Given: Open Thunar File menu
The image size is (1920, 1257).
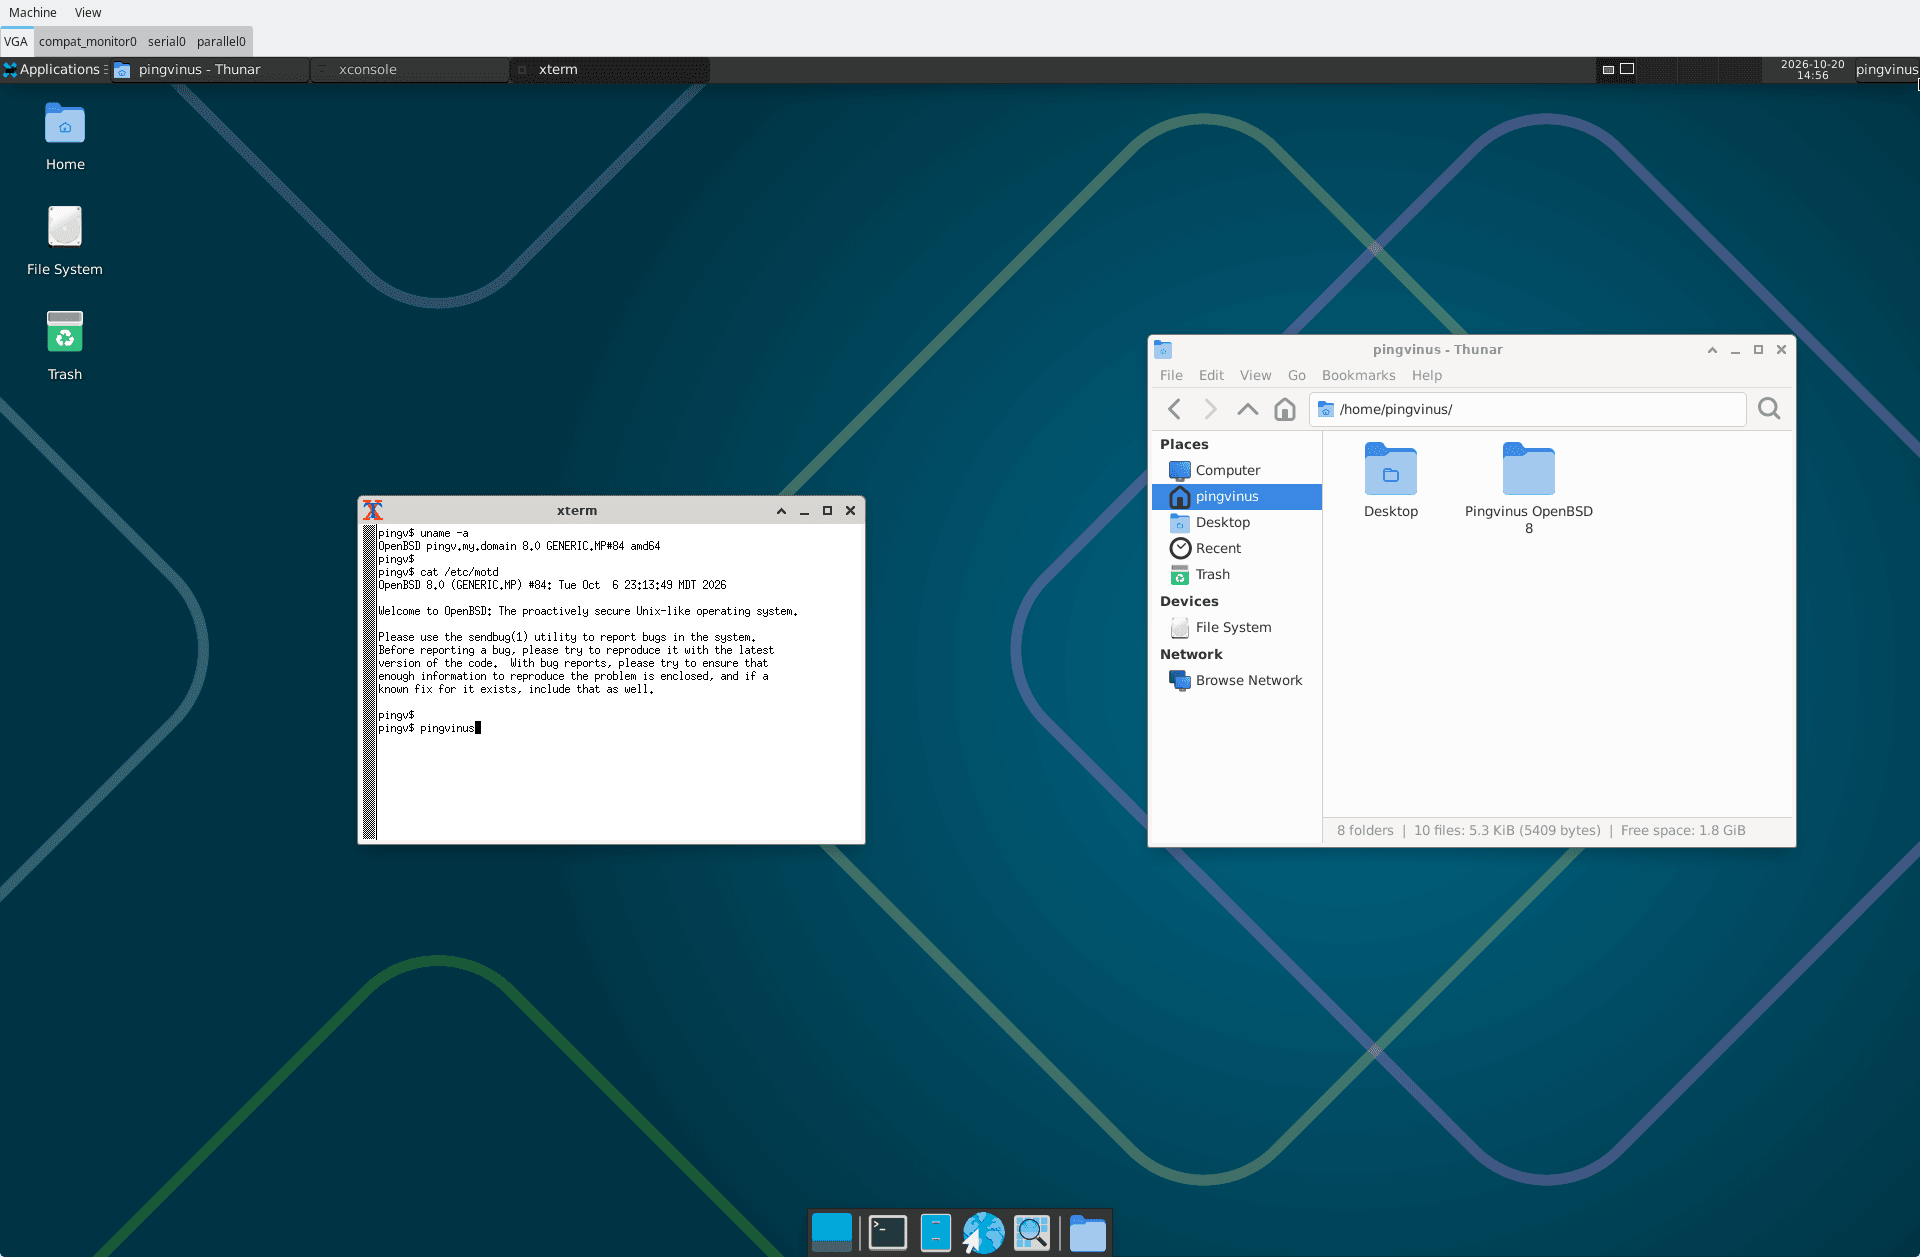Looking at the screenshot, I should tap(1171, 375).
